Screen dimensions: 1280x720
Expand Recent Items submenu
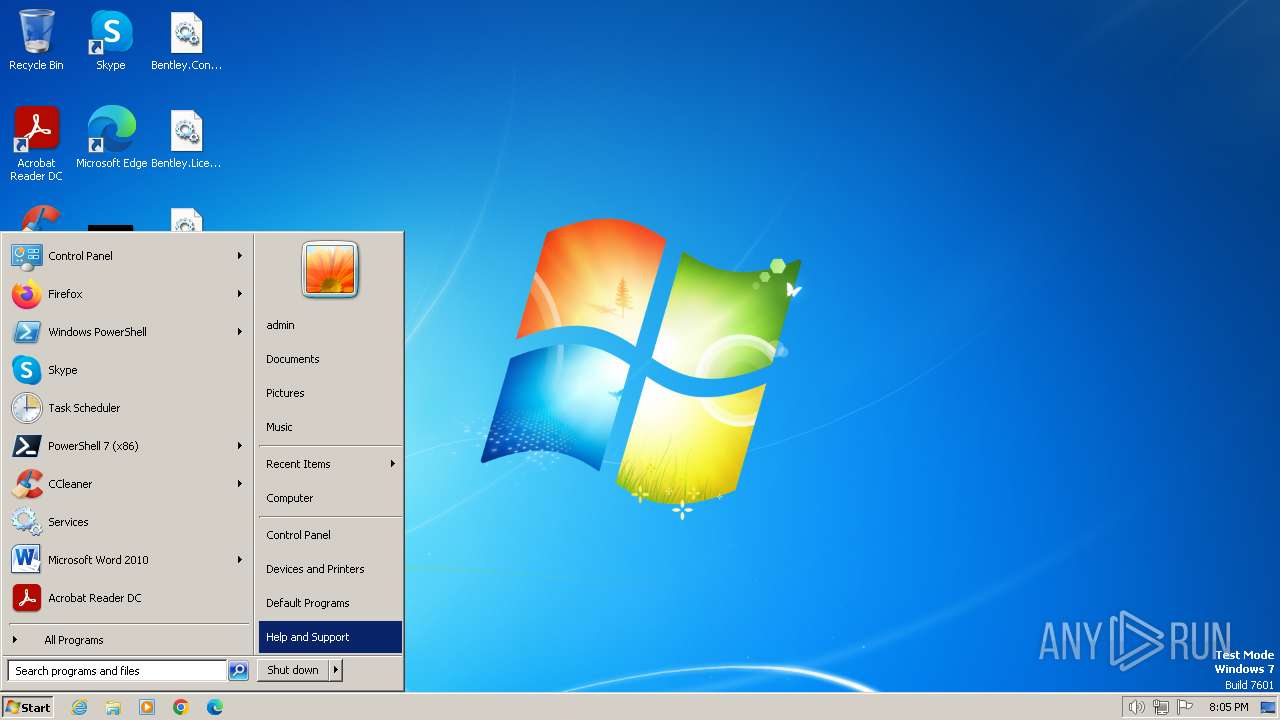click(x=330, y=464)
